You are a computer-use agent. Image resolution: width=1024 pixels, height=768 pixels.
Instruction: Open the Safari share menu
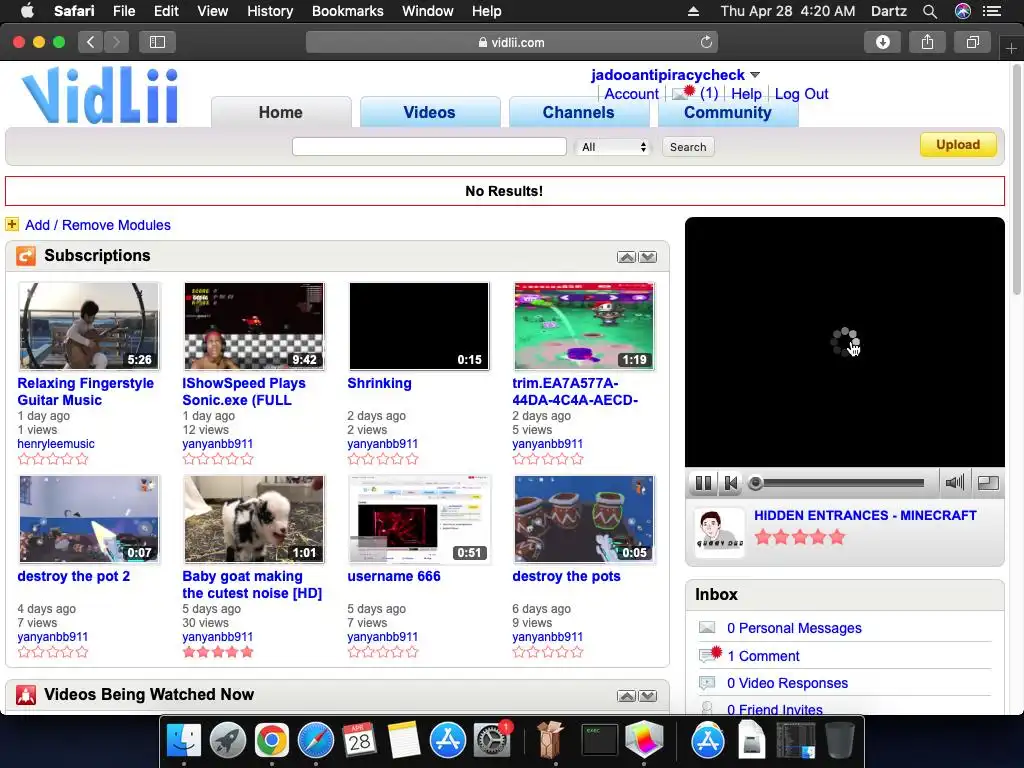(927, 42)
